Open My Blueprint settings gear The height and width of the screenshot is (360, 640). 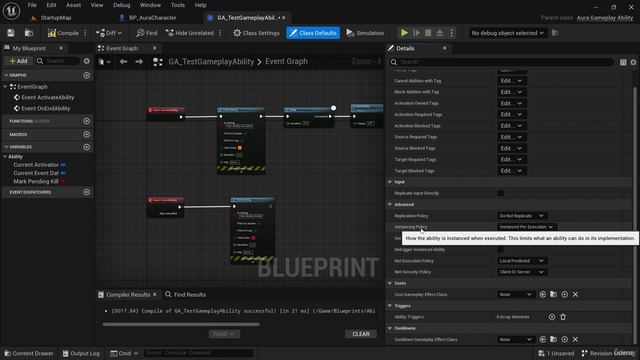(87, 61)
